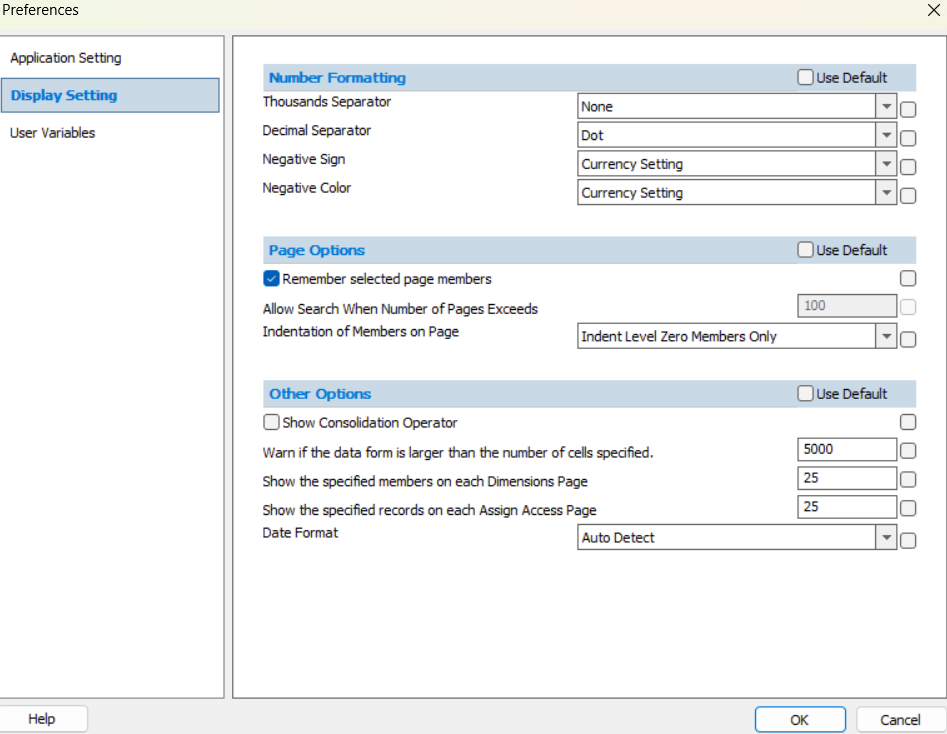Viewport: 947px width, 734px height.
Task: Click the Warn if data form is larger label
Action: click(x=458, y=452)
